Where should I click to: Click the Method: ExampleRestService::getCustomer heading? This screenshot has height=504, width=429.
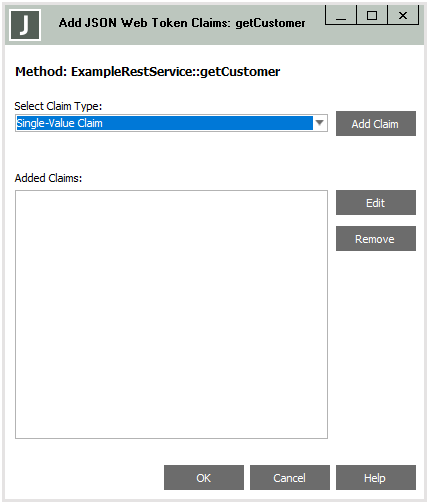pyautogui.click(x=147, y=72)
